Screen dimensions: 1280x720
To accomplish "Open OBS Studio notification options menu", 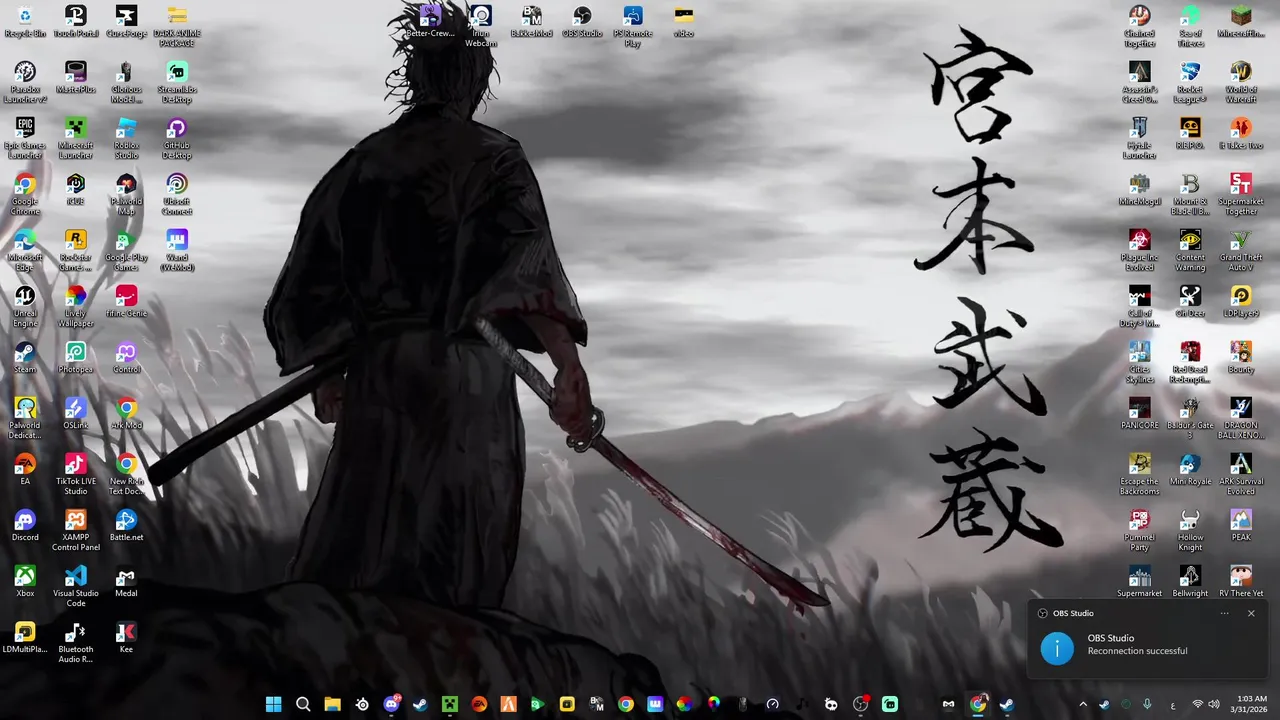I will (1224, 613).
